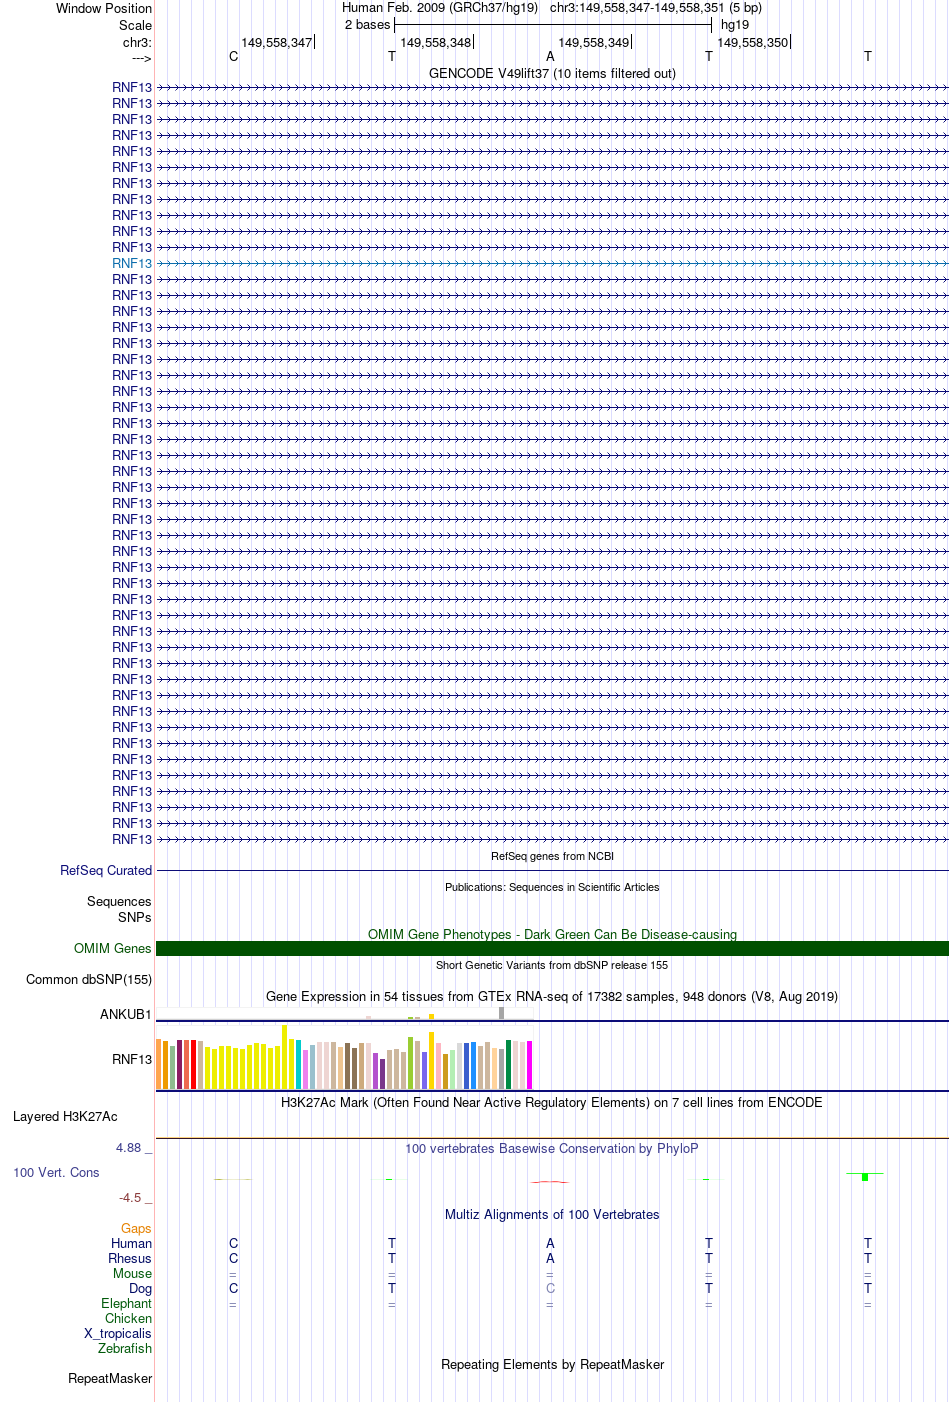The height and width of the screenshot is (1402, 950).
Task: Click the RepeatMasker track label
Action: [x=110, y=1378]
